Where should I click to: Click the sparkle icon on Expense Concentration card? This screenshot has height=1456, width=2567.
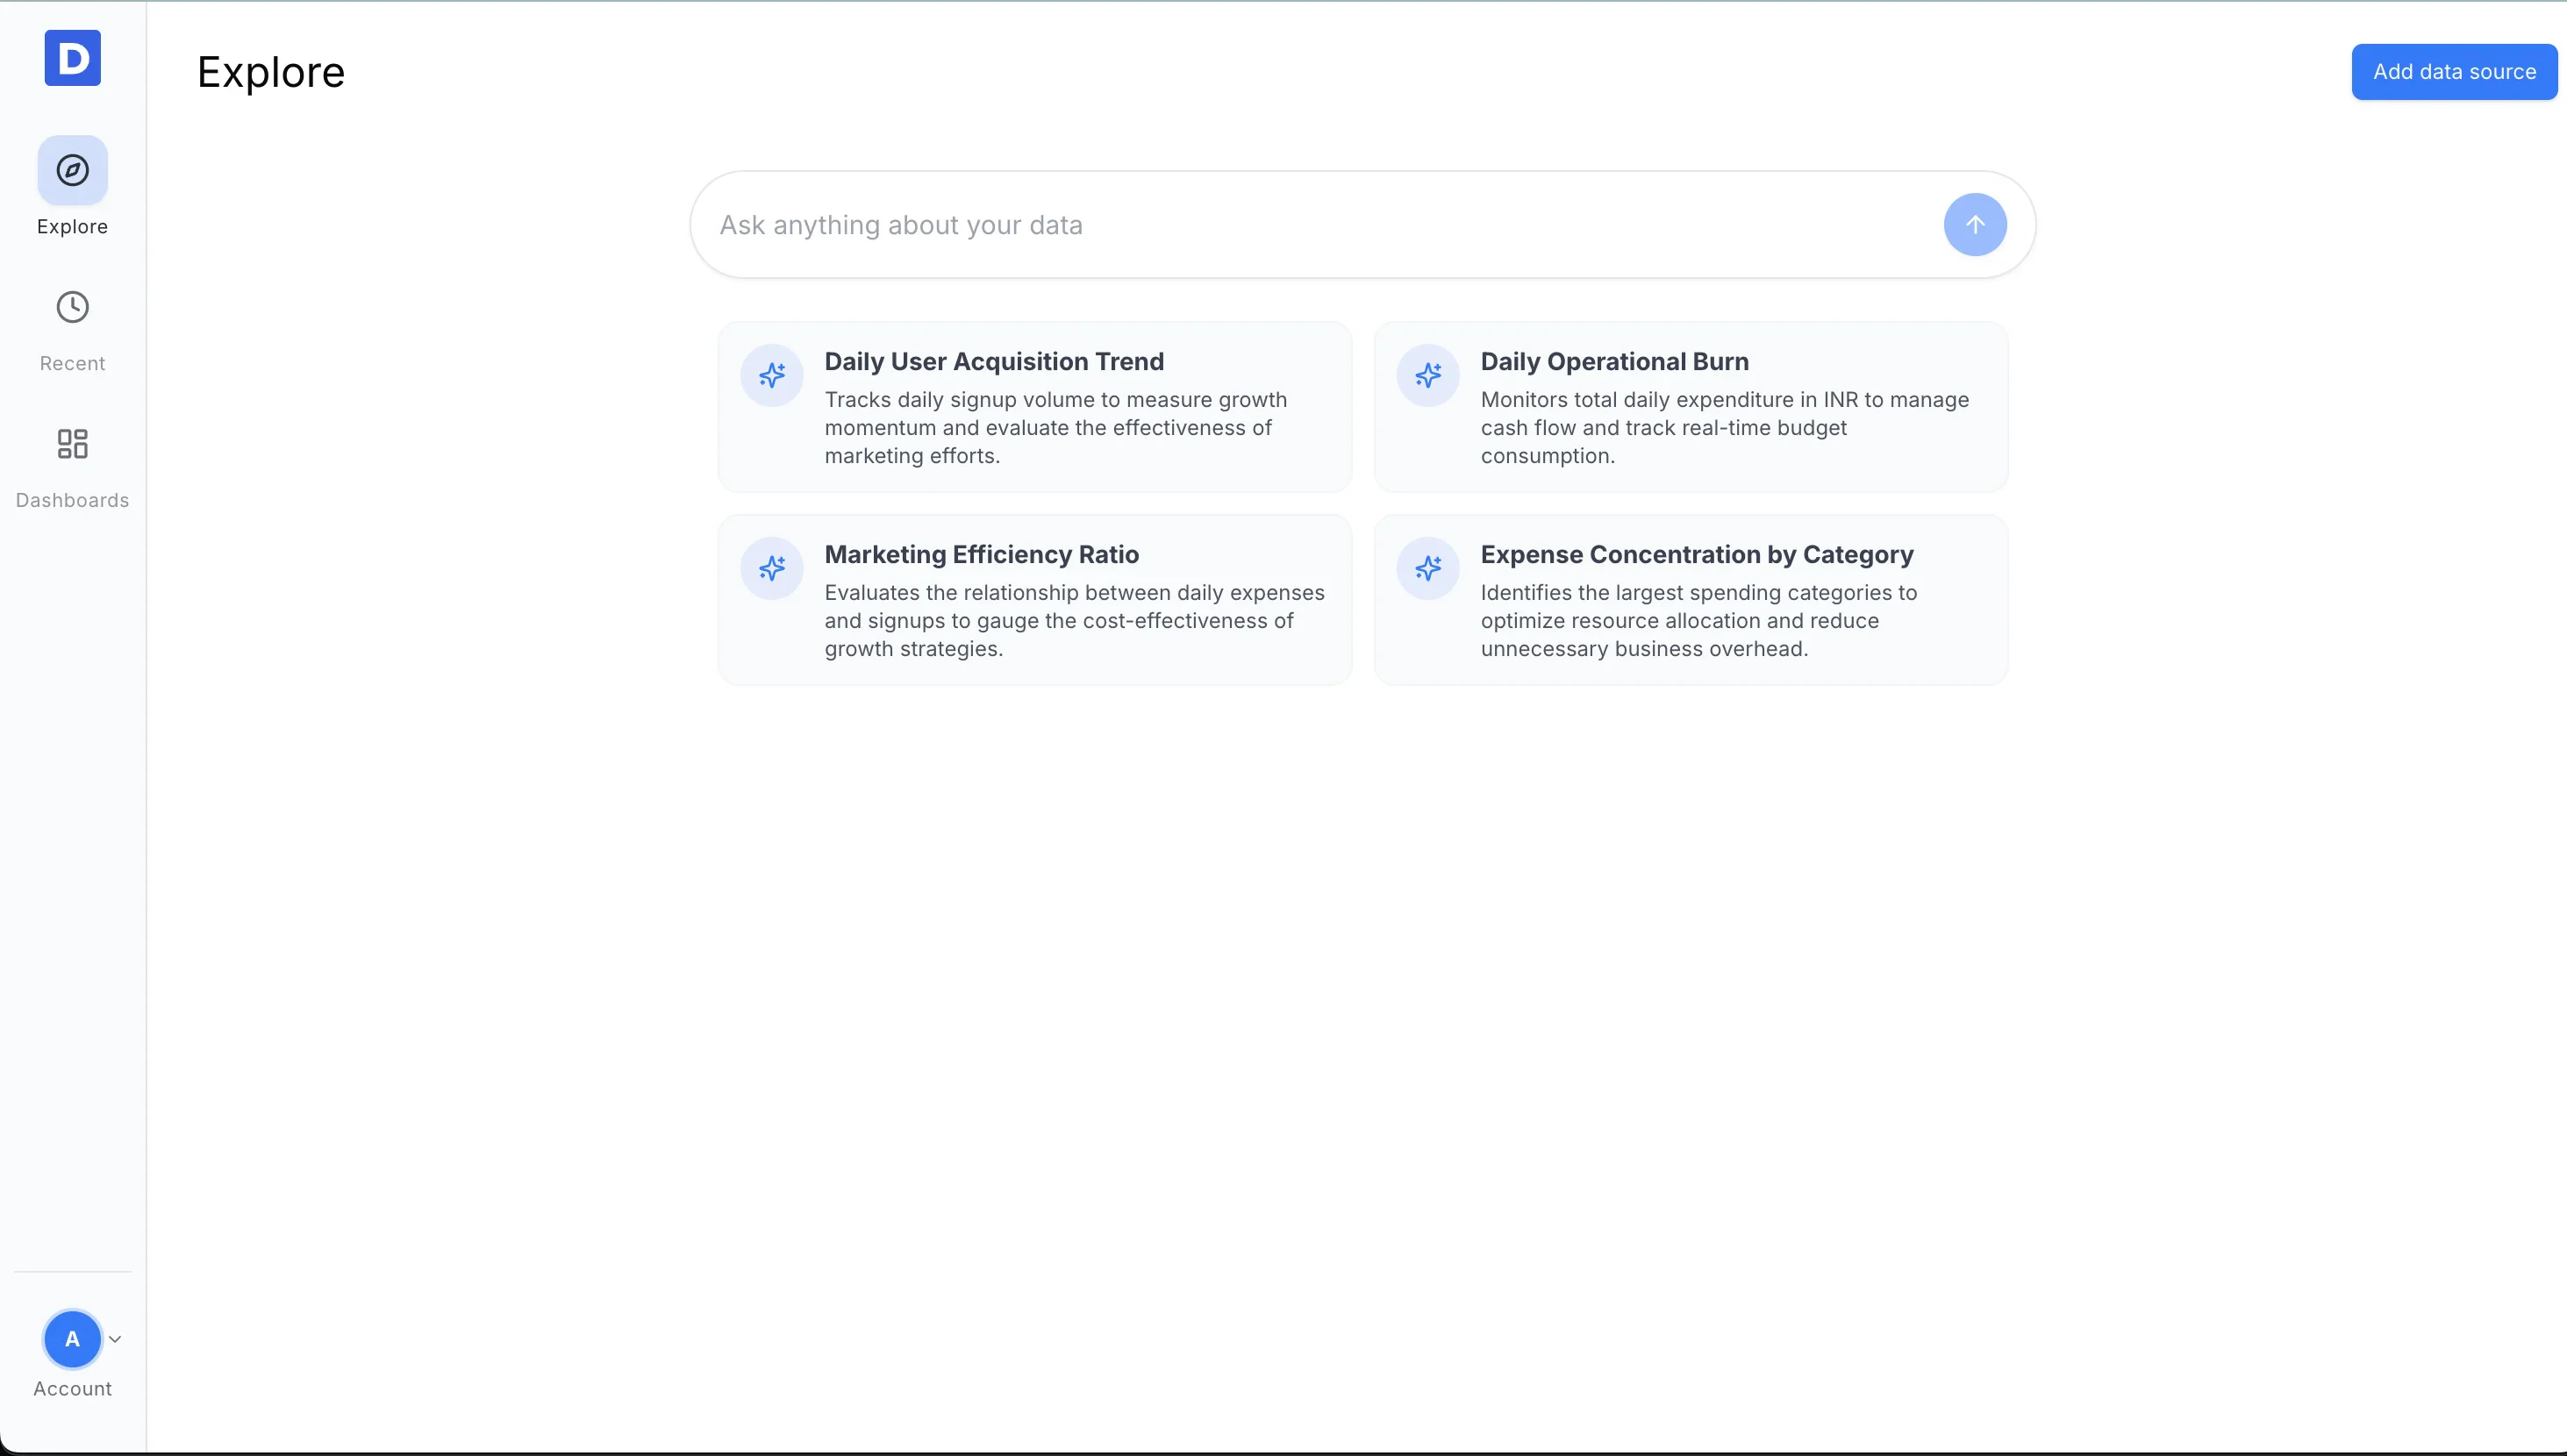click(x=1427, y=568)
